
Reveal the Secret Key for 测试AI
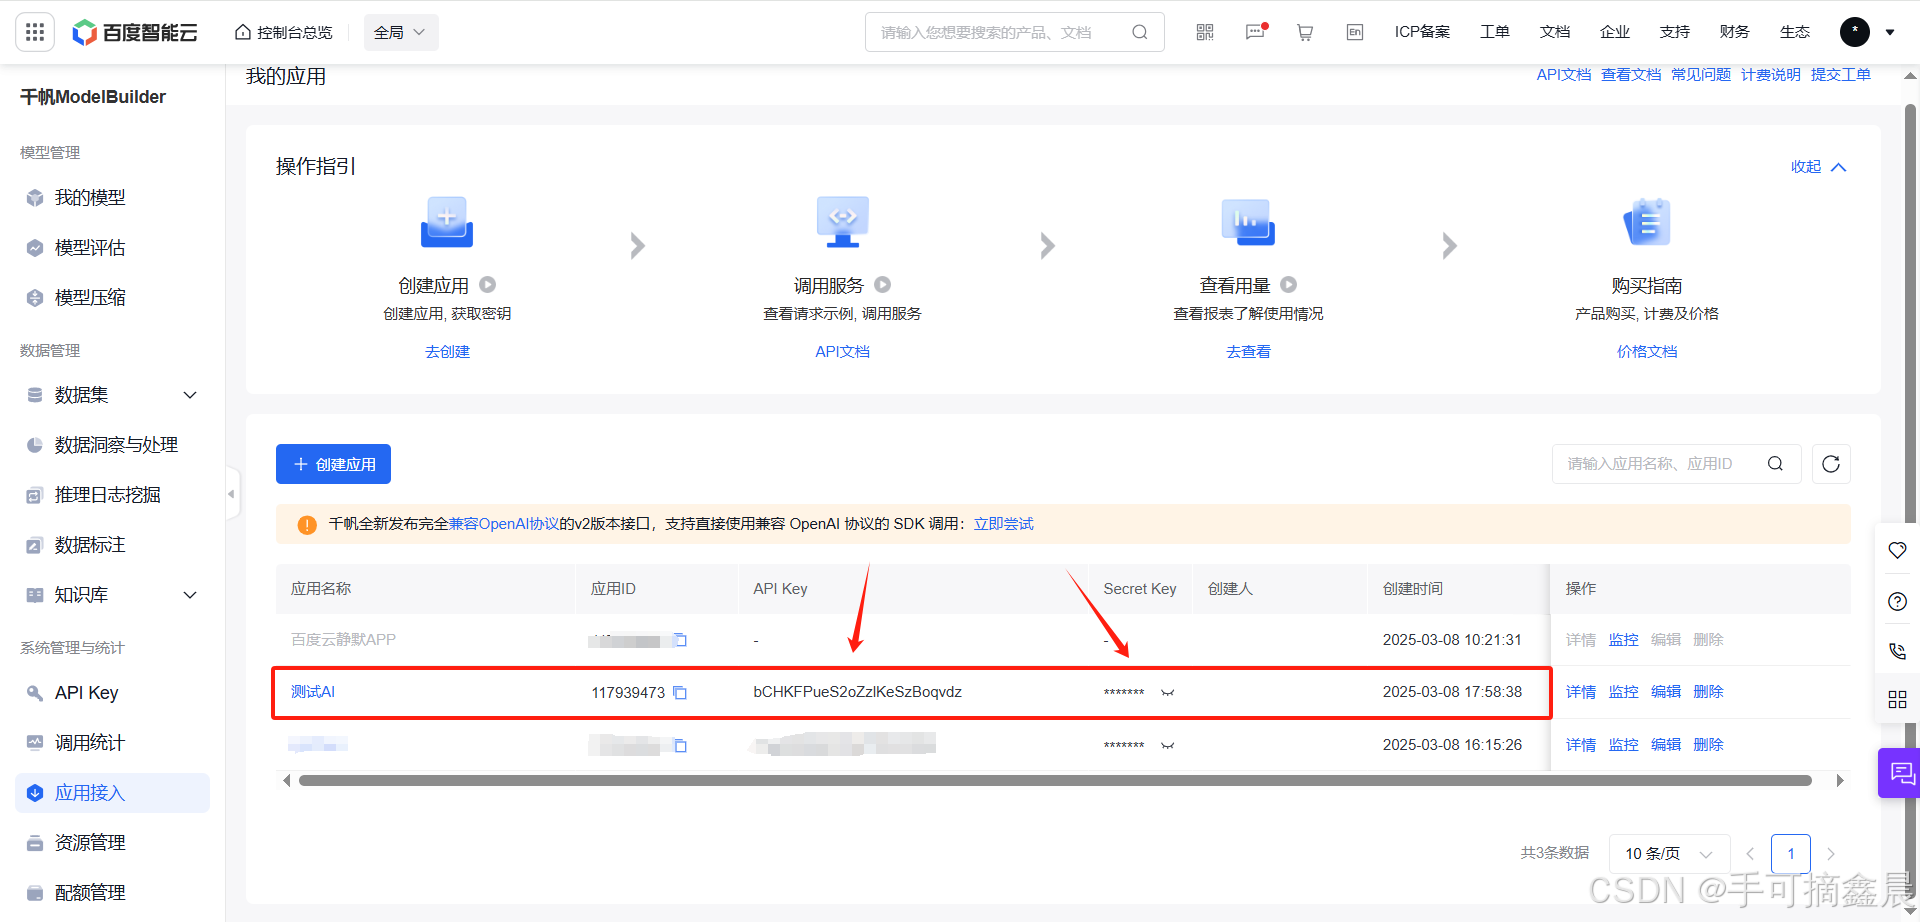(1167, 692)
